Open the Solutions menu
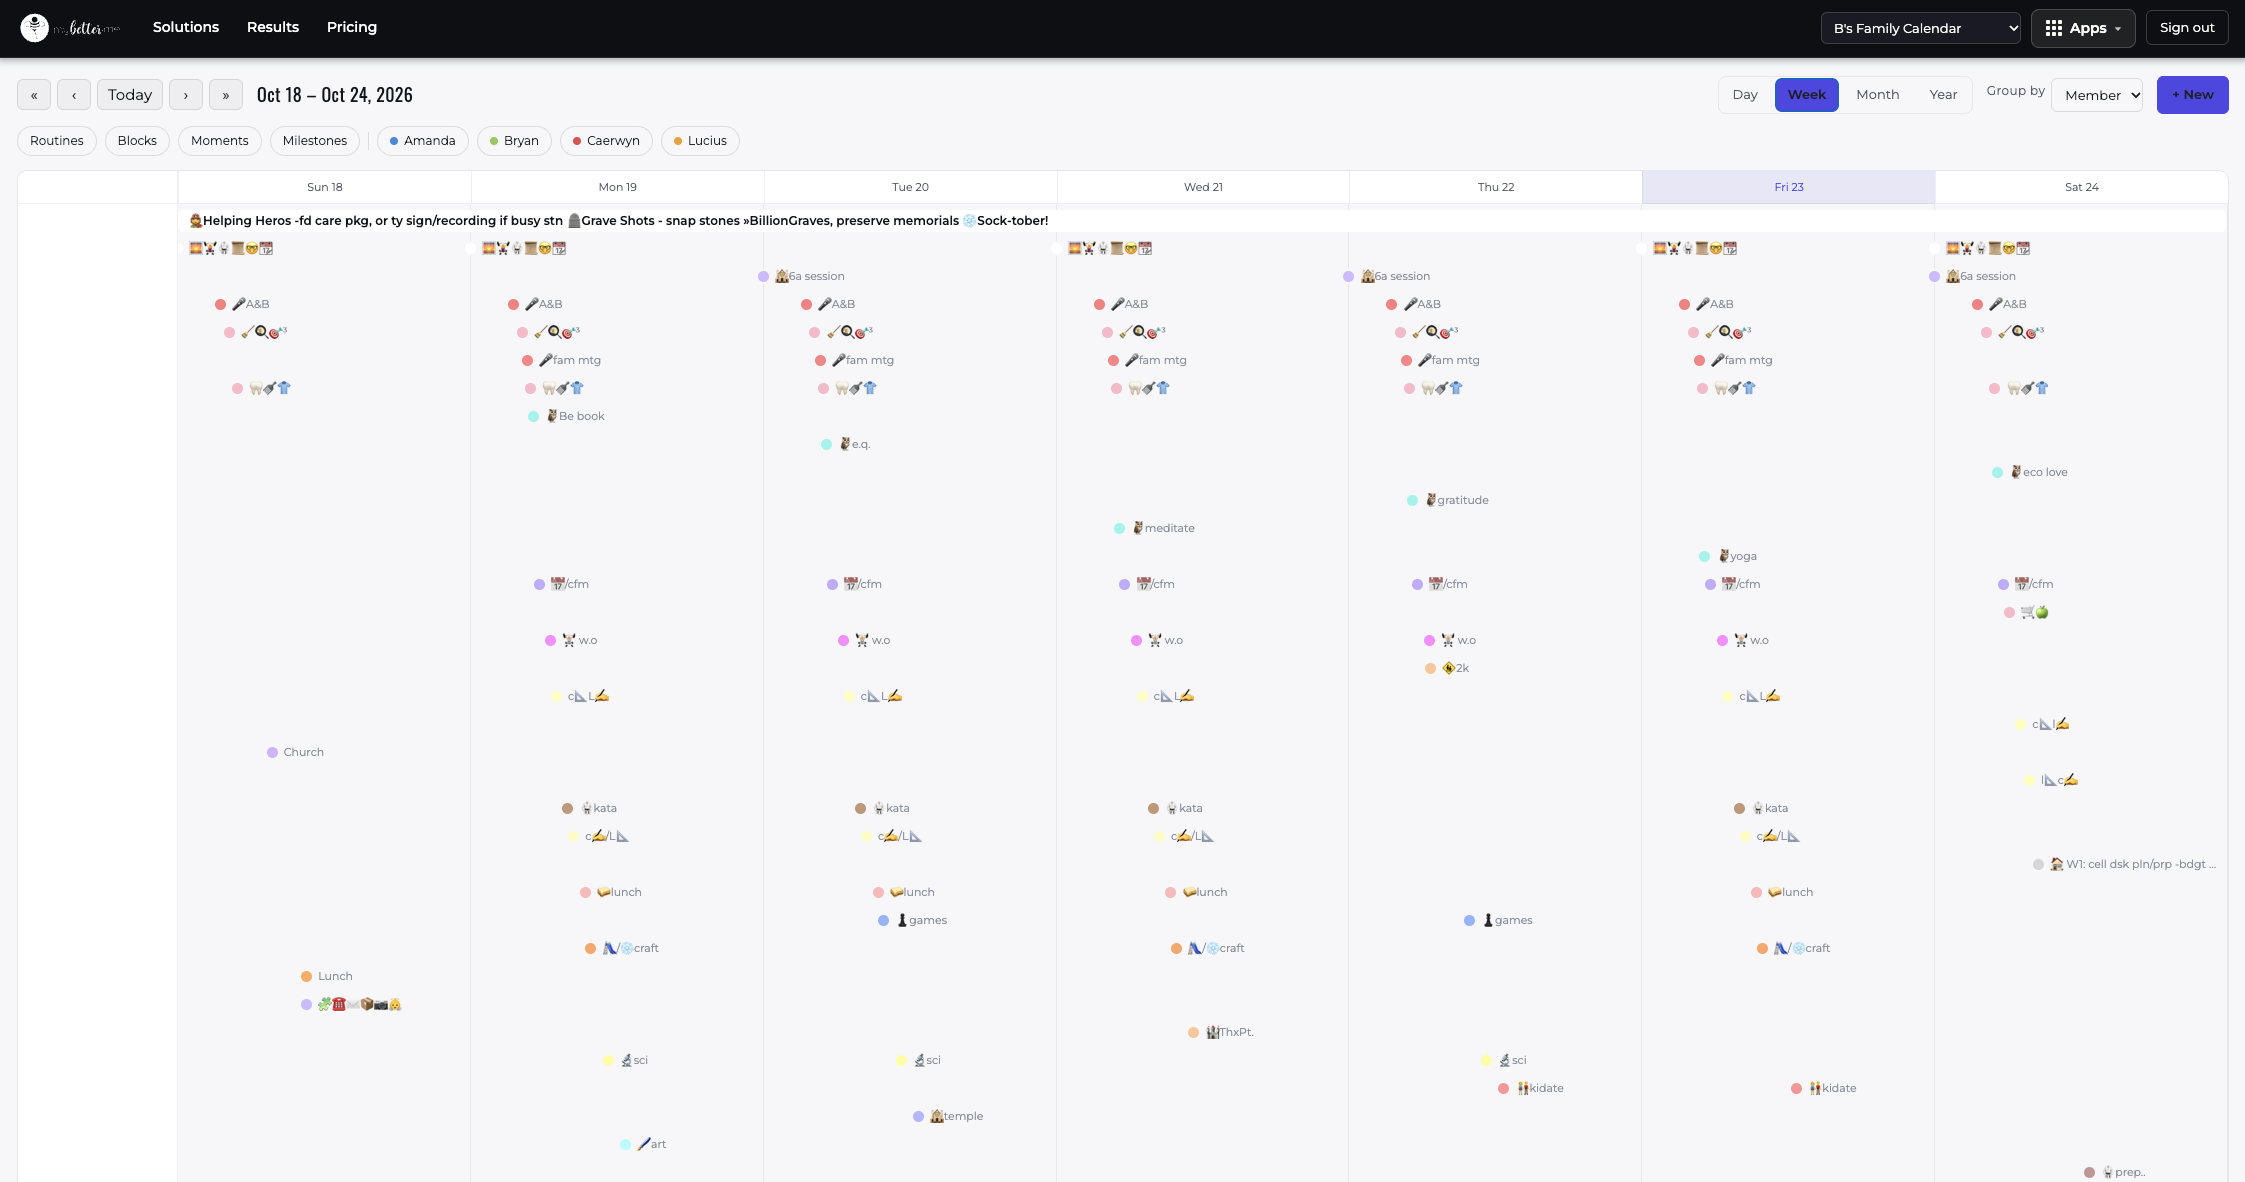2245x1182 pixels. [186, 27]
